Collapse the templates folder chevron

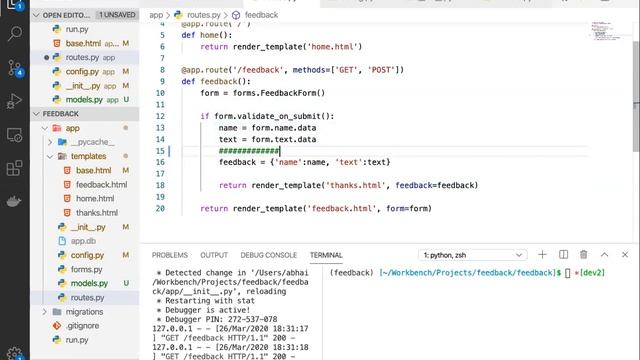coord(50,156)
